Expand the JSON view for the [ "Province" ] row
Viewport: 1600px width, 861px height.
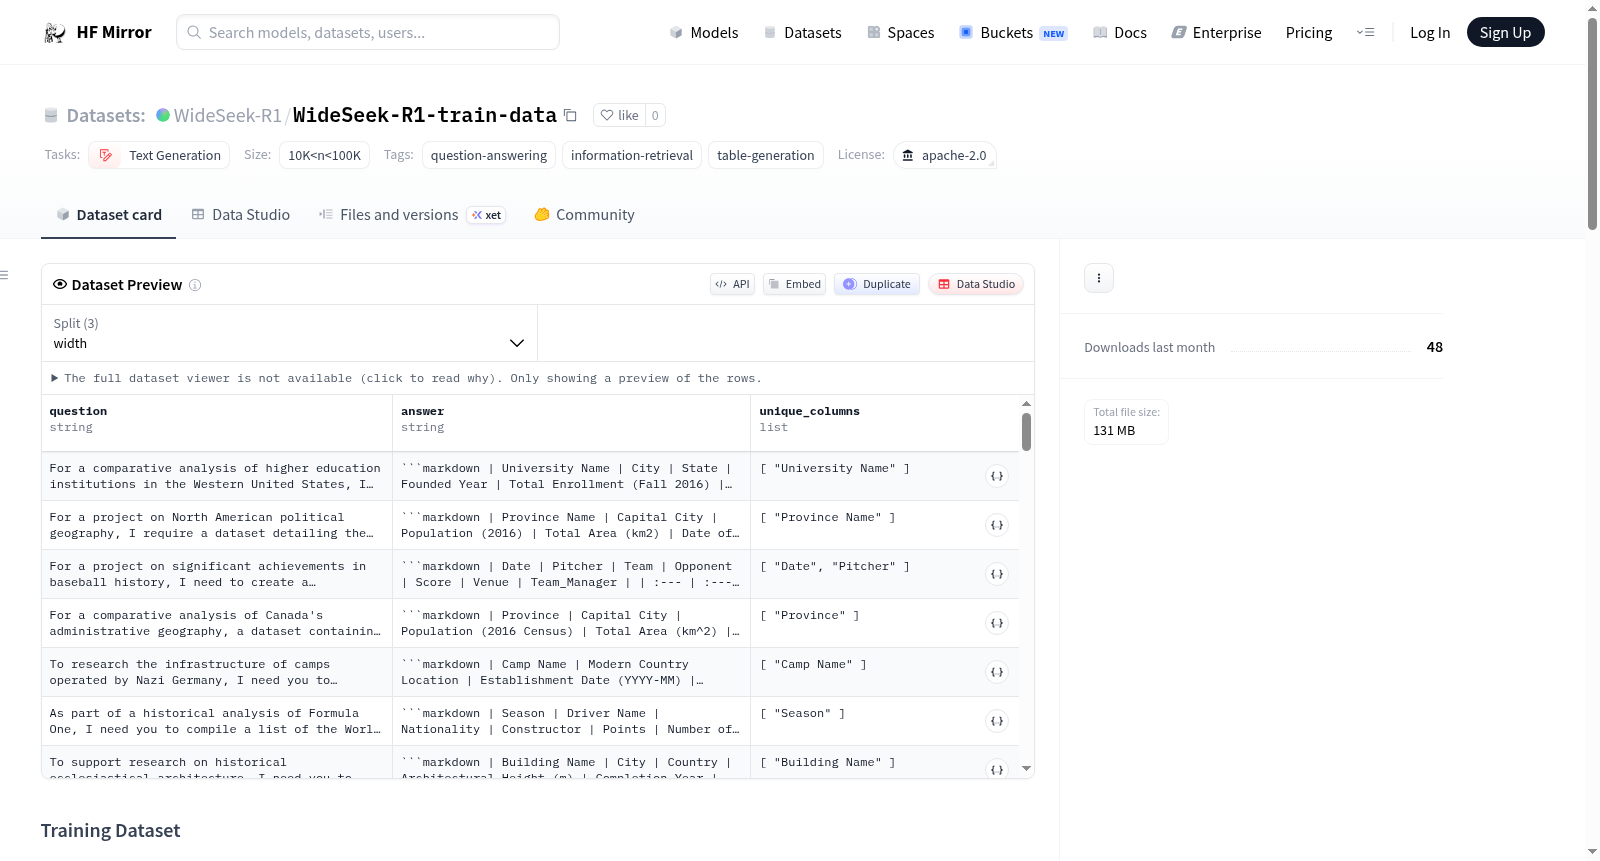[x=997, y=623]
